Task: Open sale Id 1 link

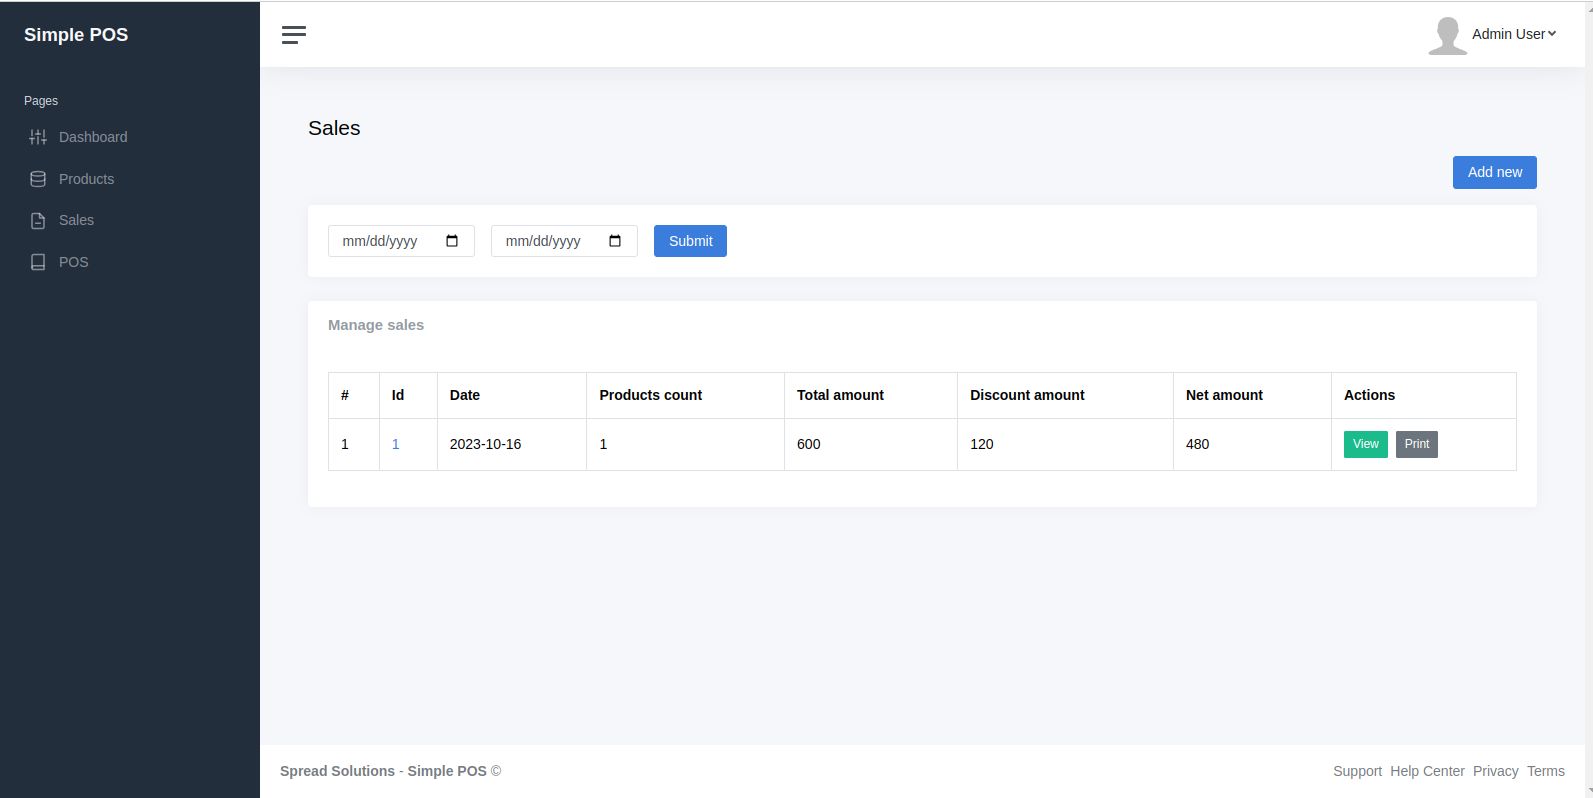Action: (396, 444)
